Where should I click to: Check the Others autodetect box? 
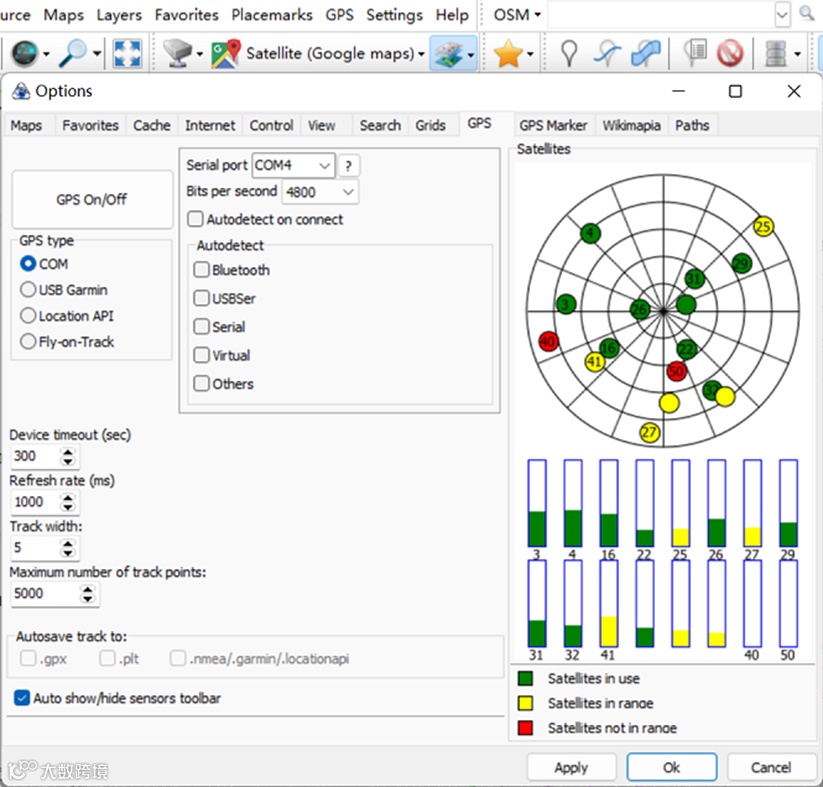[x=202, y=383]
